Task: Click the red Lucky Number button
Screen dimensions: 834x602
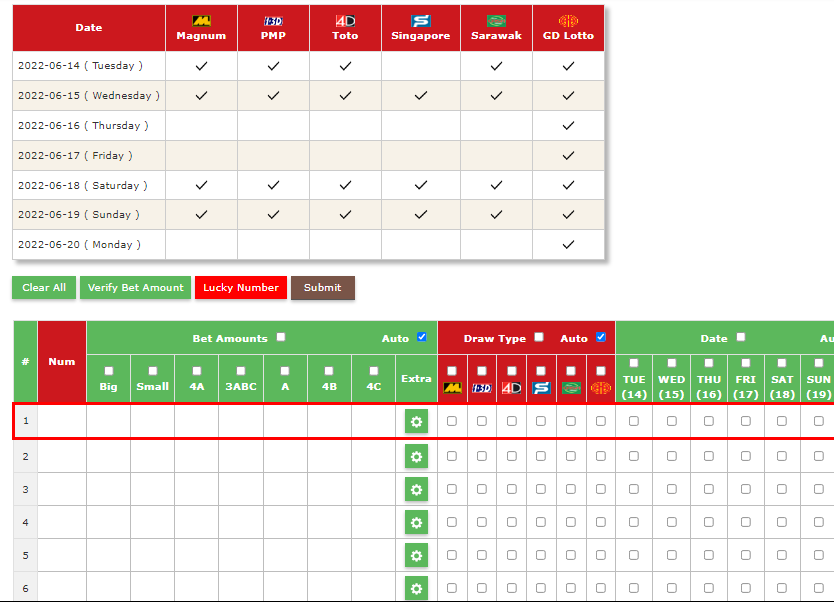Action: point(241,288)
